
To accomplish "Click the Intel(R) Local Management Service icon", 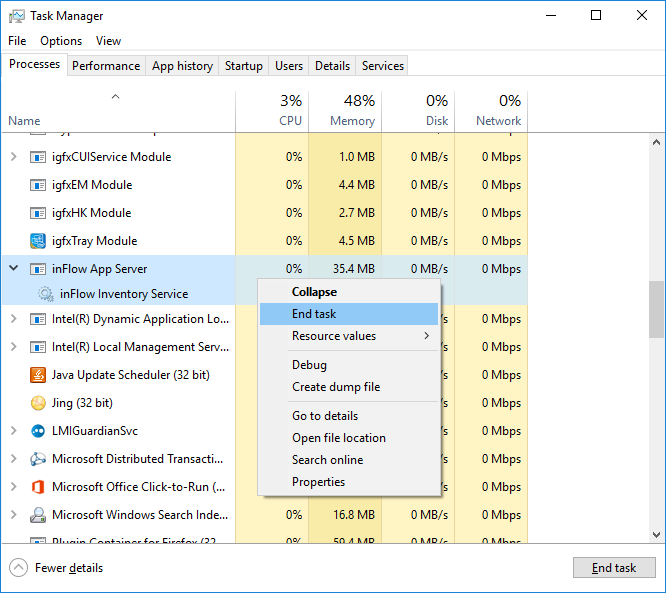I will click(38, 347).
